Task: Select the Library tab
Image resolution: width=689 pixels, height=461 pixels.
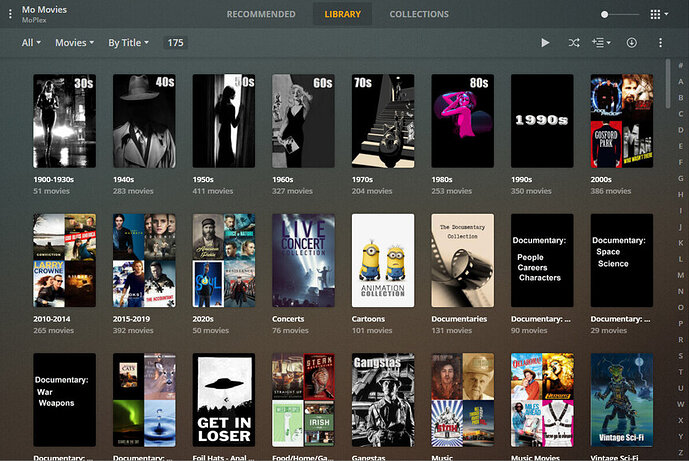Action: [x=342, y=14]
